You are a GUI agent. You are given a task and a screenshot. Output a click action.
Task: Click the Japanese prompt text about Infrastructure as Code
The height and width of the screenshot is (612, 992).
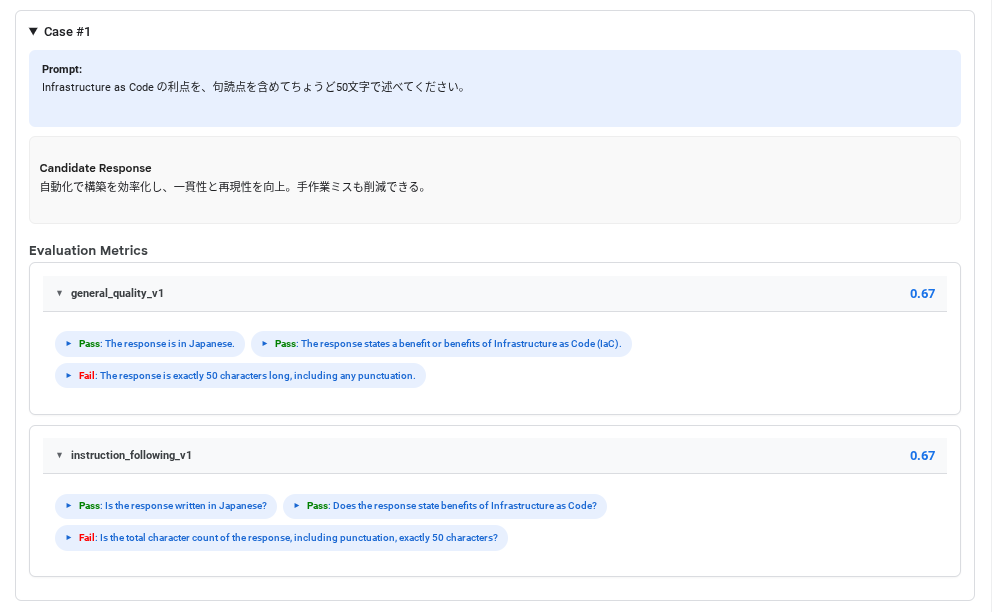[x=254, y=87]
